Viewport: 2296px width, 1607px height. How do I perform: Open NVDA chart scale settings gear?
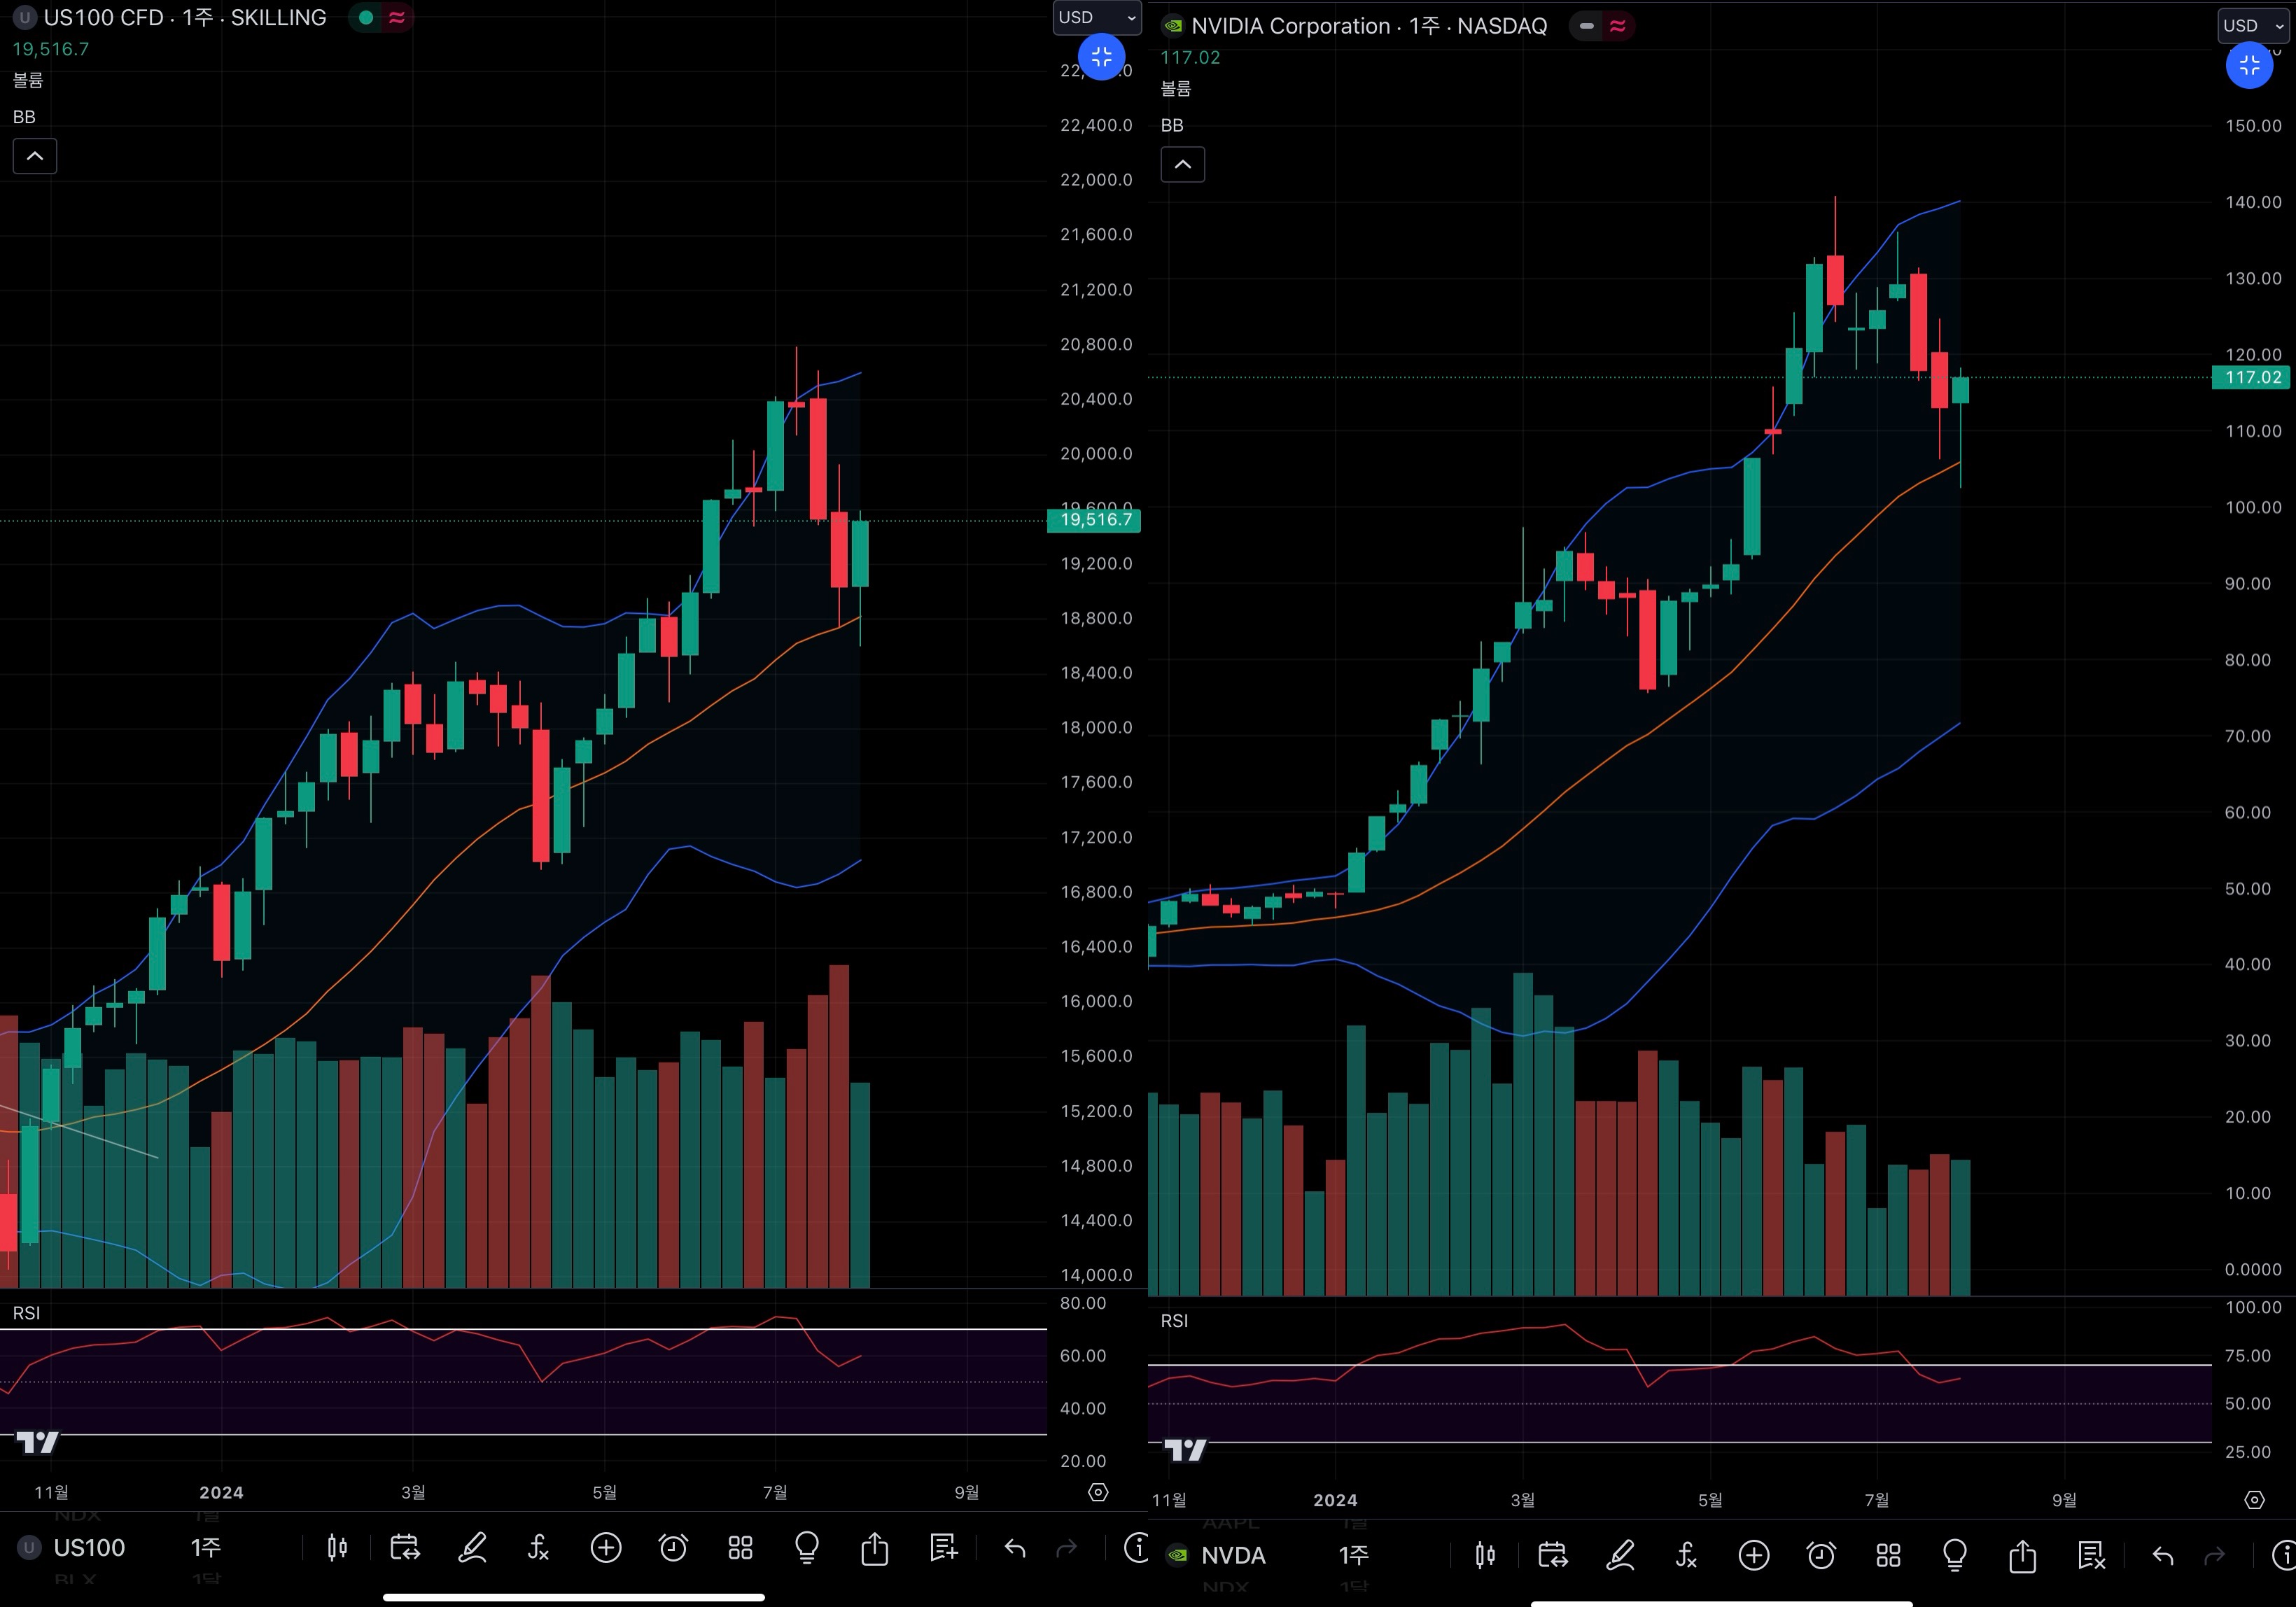[x=2254, y=1499]
